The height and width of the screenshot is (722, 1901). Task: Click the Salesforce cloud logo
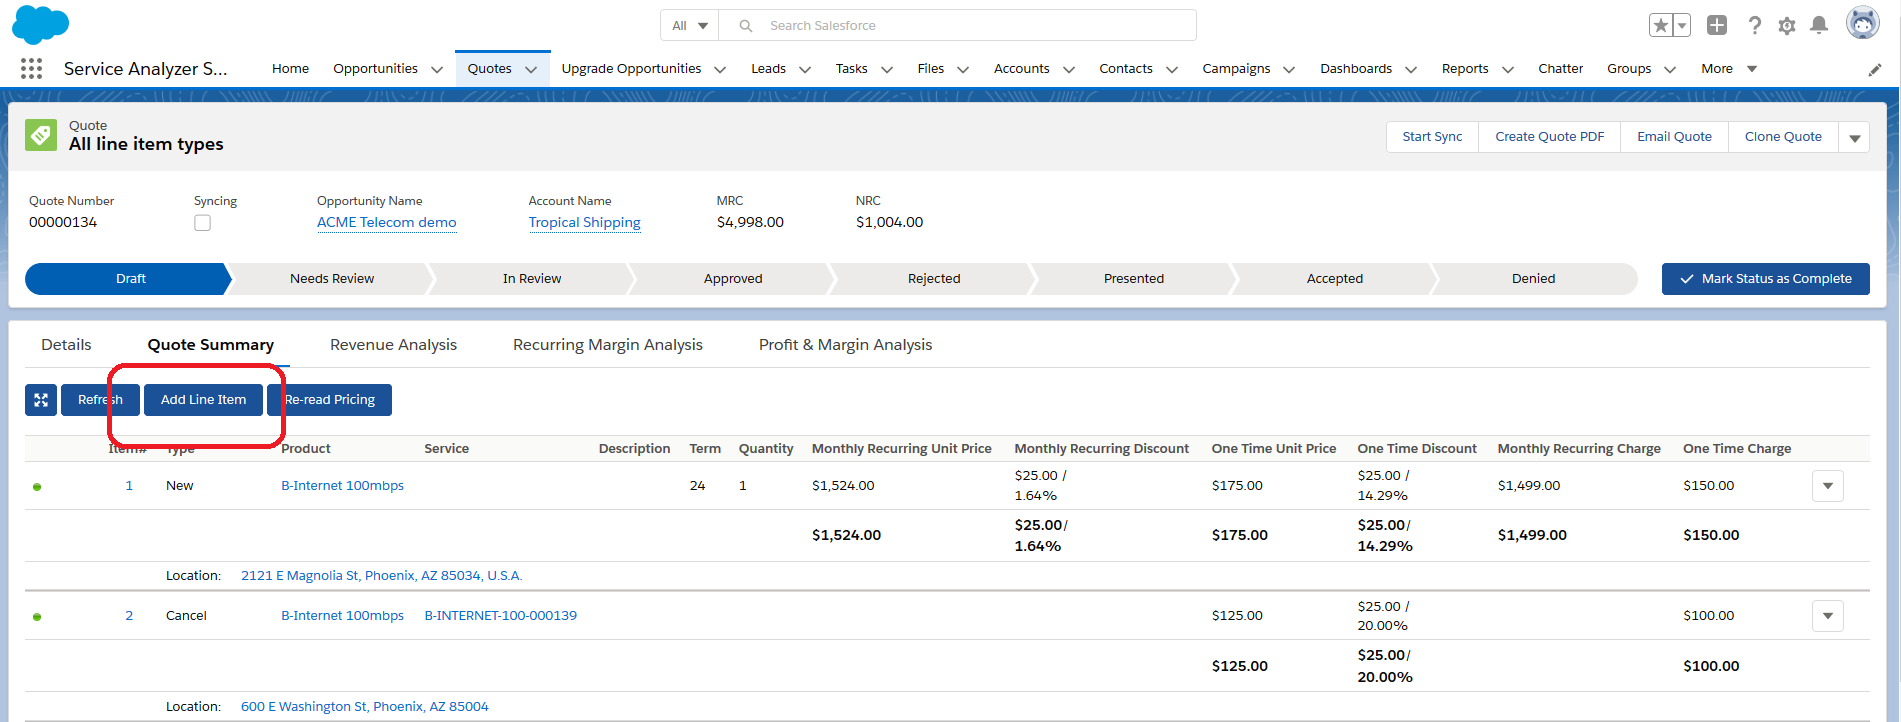point(40,24)
